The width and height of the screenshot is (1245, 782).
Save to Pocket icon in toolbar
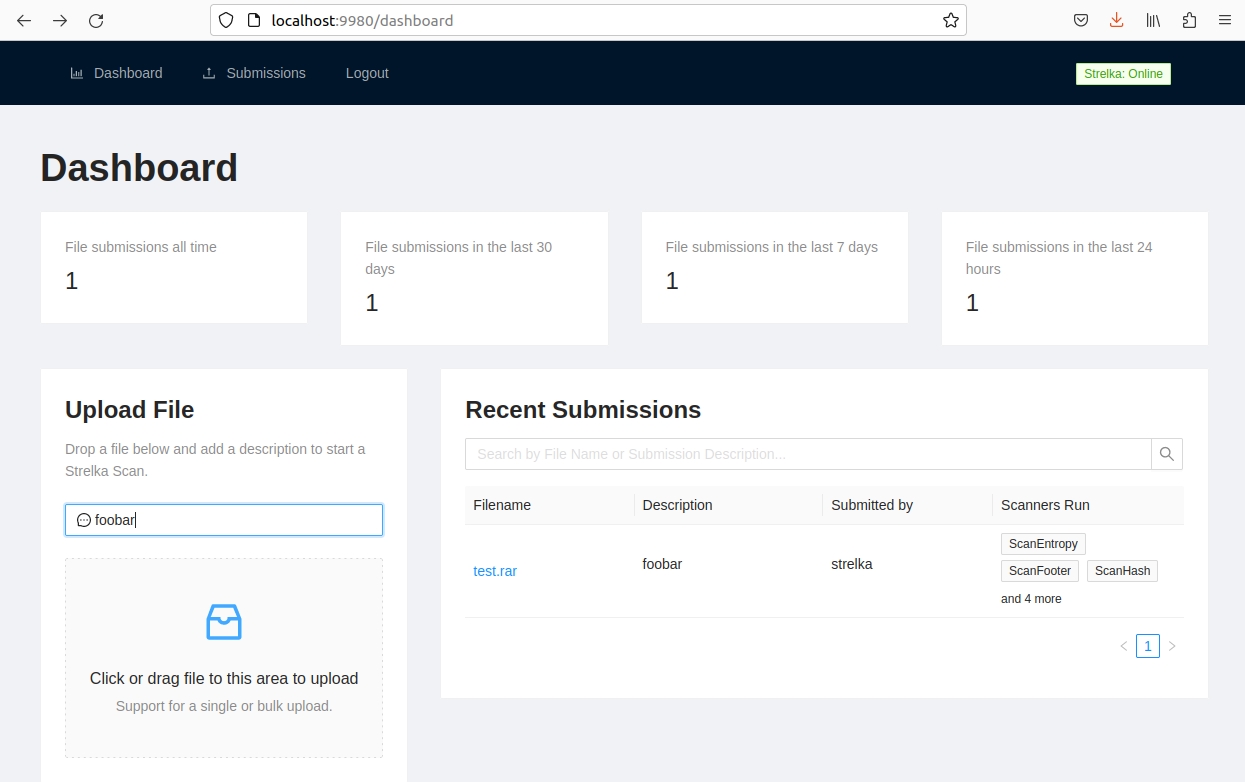pos(1081,20)
